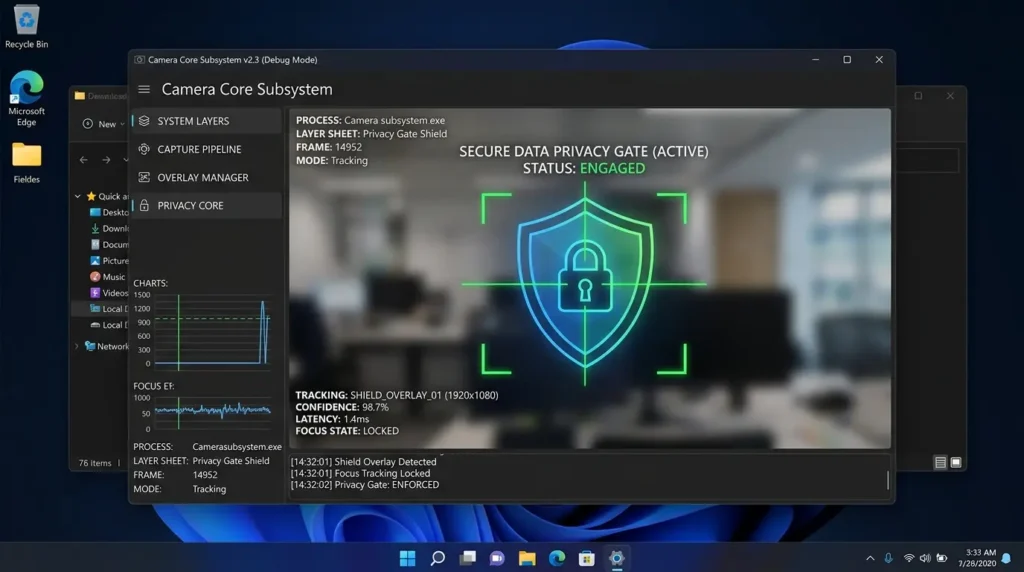Click the layers icon beside SYSTEM LAYERS
The width and height of the screenshot is (1024, 572).
144,121
